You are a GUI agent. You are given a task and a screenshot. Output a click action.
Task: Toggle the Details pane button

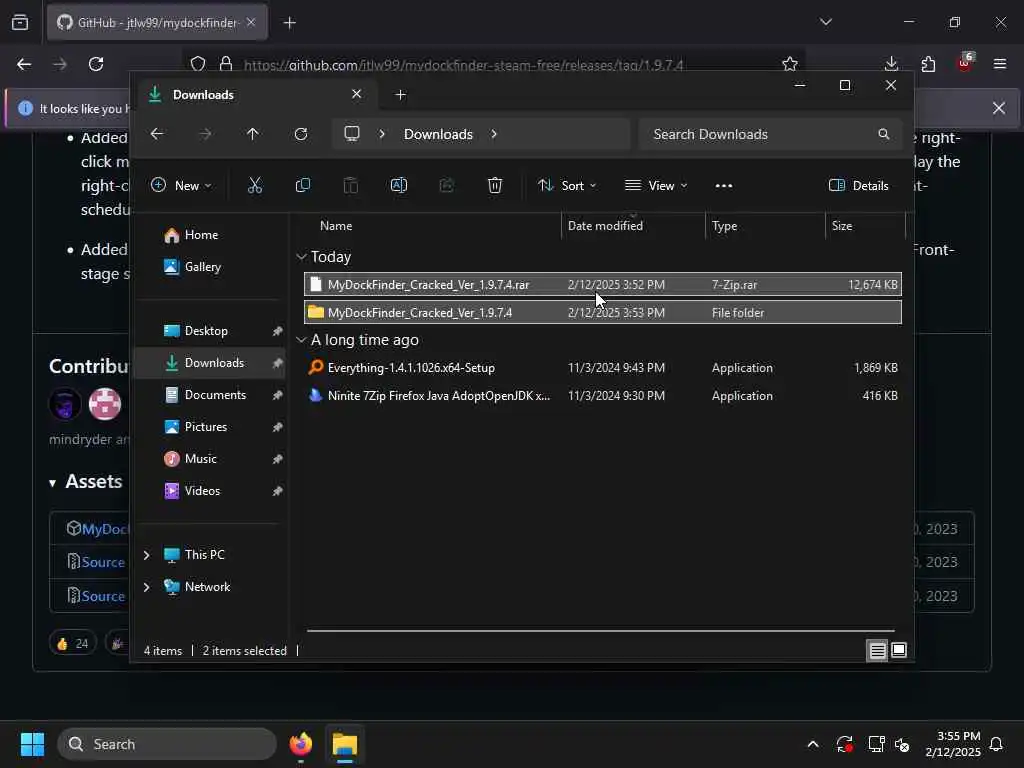point(859,185)
